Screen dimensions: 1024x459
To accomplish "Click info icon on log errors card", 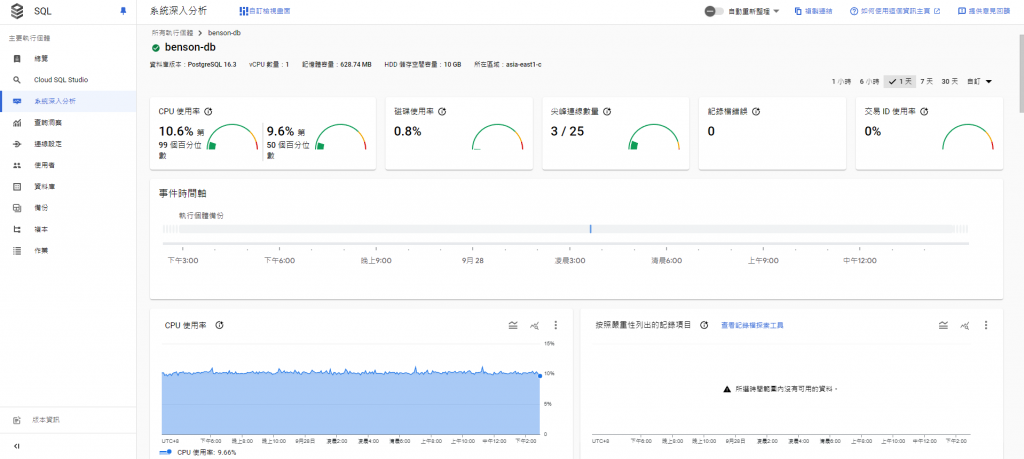I will (756, 112).
